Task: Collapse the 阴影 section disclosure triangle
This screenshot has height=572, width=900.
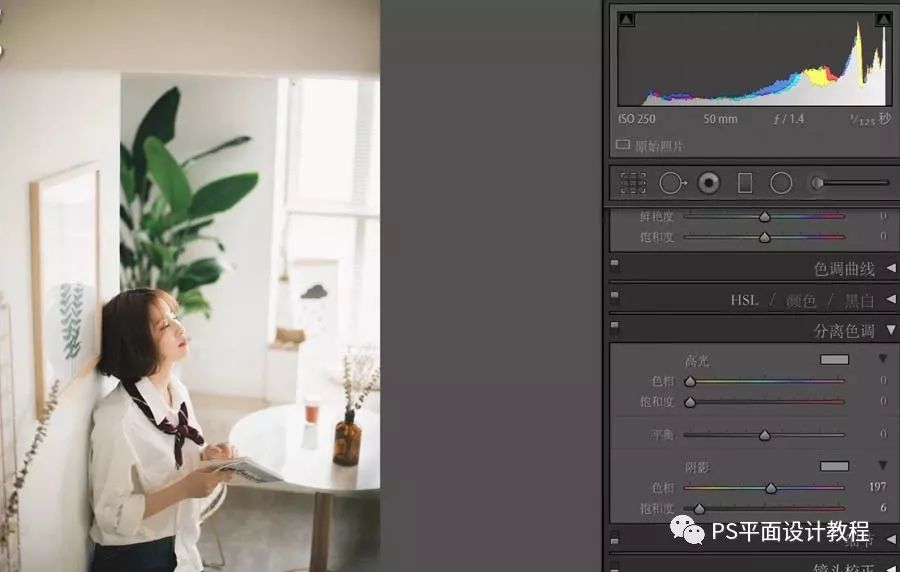Action: (883, 465)
